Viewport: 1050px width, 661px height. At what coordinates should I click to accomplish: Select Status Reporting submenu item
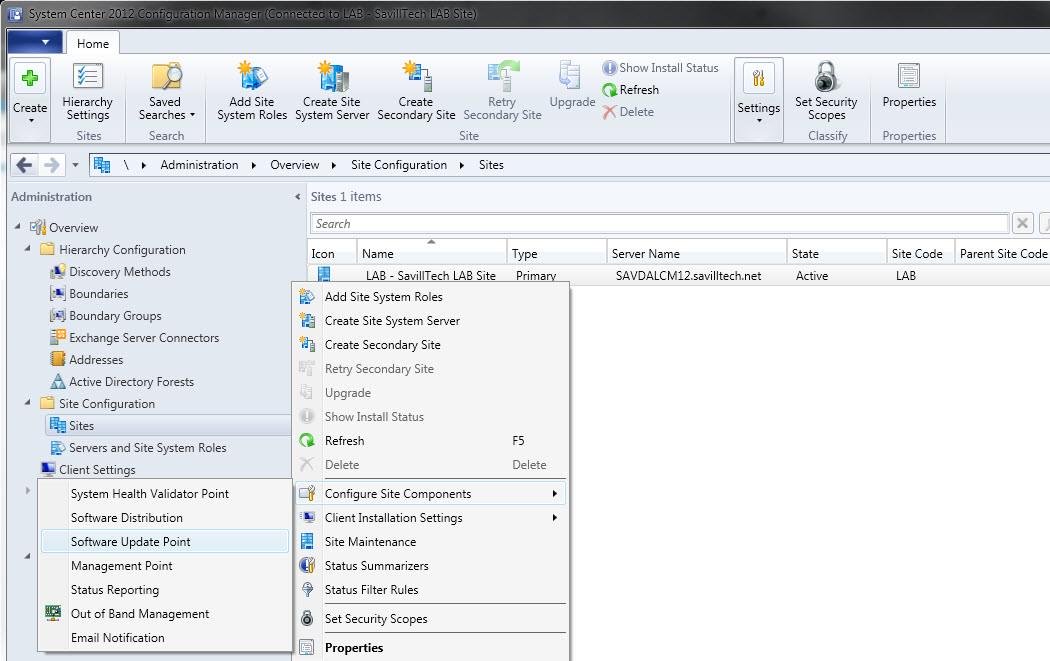(165, 590)
